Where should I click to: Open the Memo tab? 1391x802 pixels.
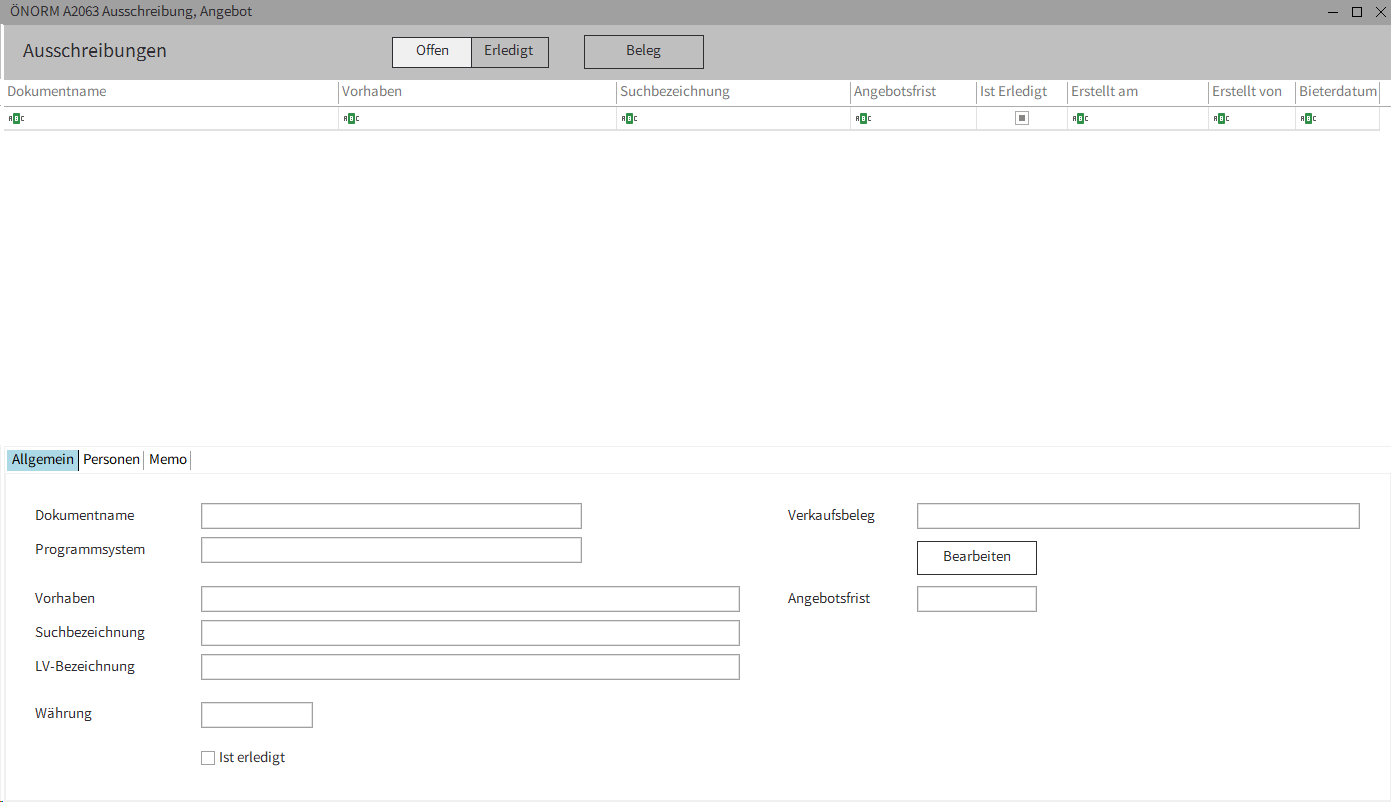168,460
